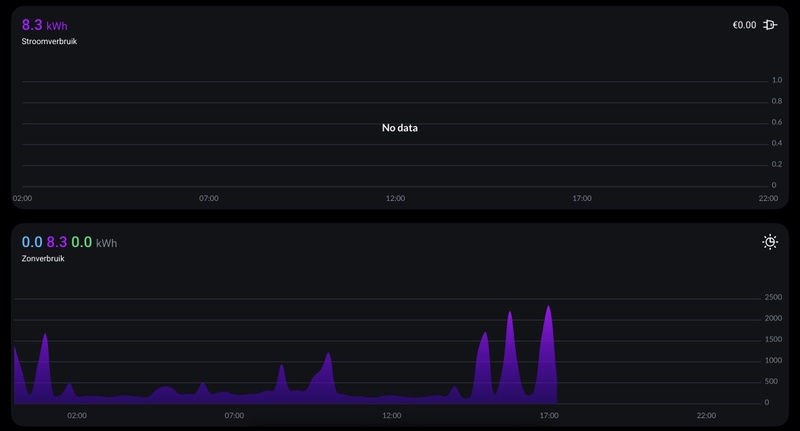Click the Stroomverbruik label

49,41
